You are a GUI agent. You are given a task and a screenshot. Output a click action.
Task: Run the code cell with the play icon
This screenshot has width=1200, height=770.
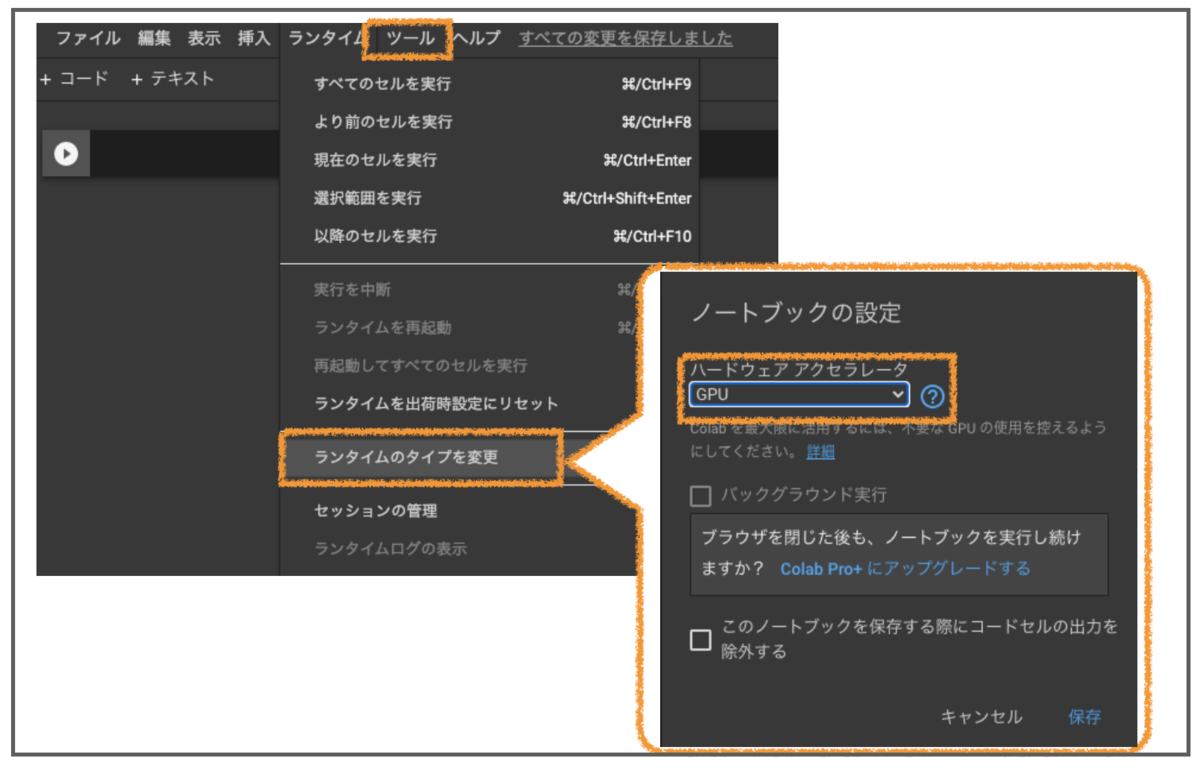point(66,154)
